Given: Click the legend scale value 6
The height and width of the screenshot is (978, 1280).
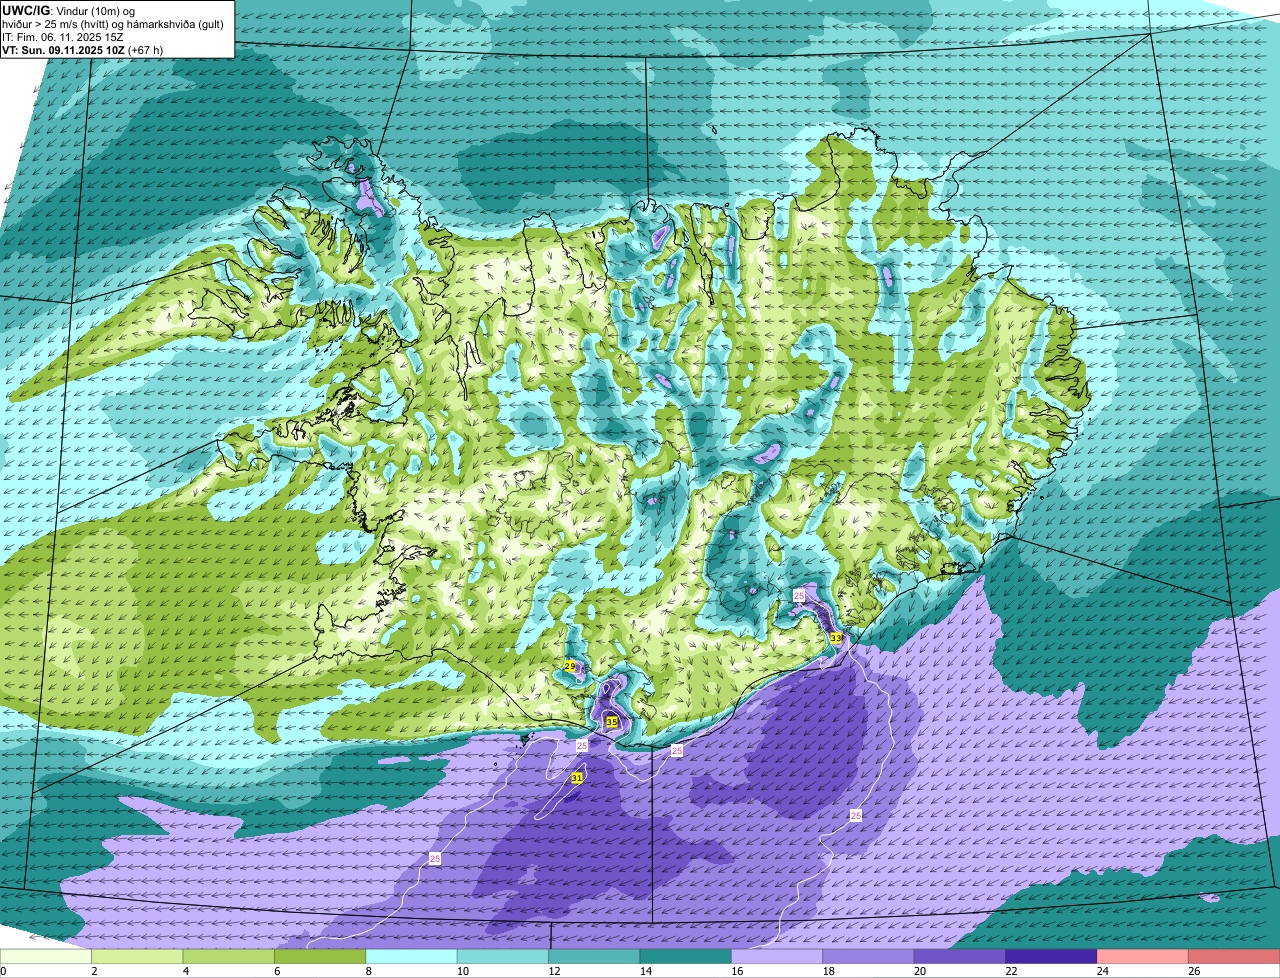Looking at the screenshot, I should click(x=277, y=971).
